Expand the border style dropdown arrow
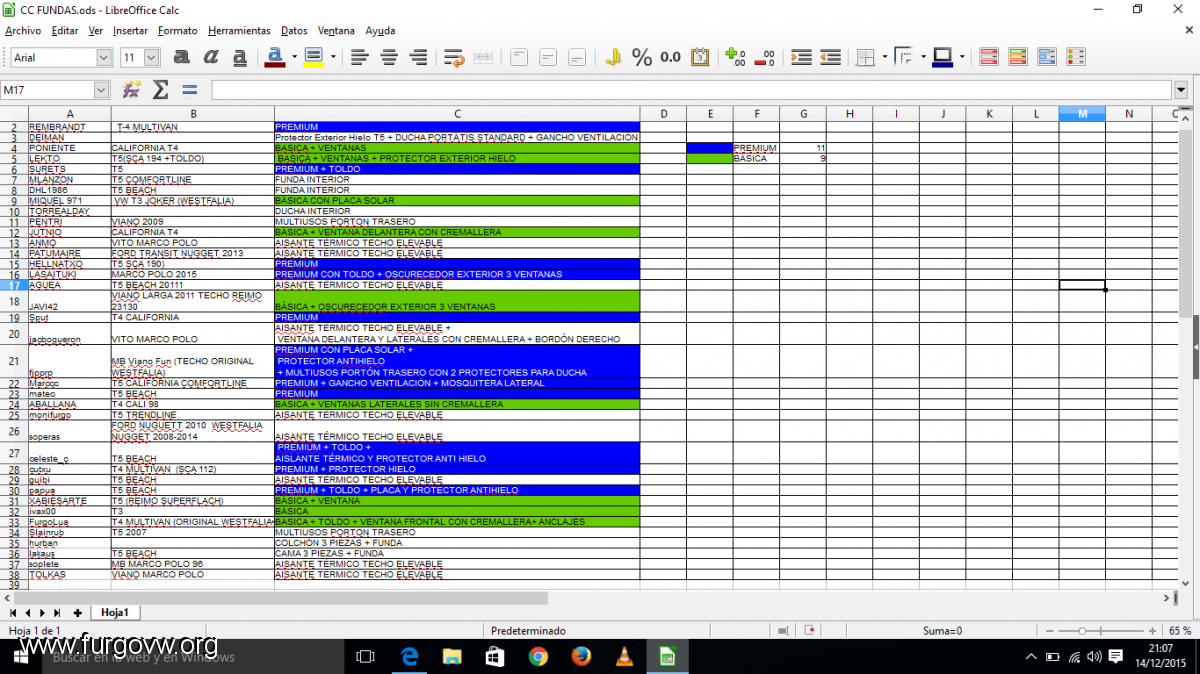This screenshot has width=1200, height=674. (x=921, y=57)
